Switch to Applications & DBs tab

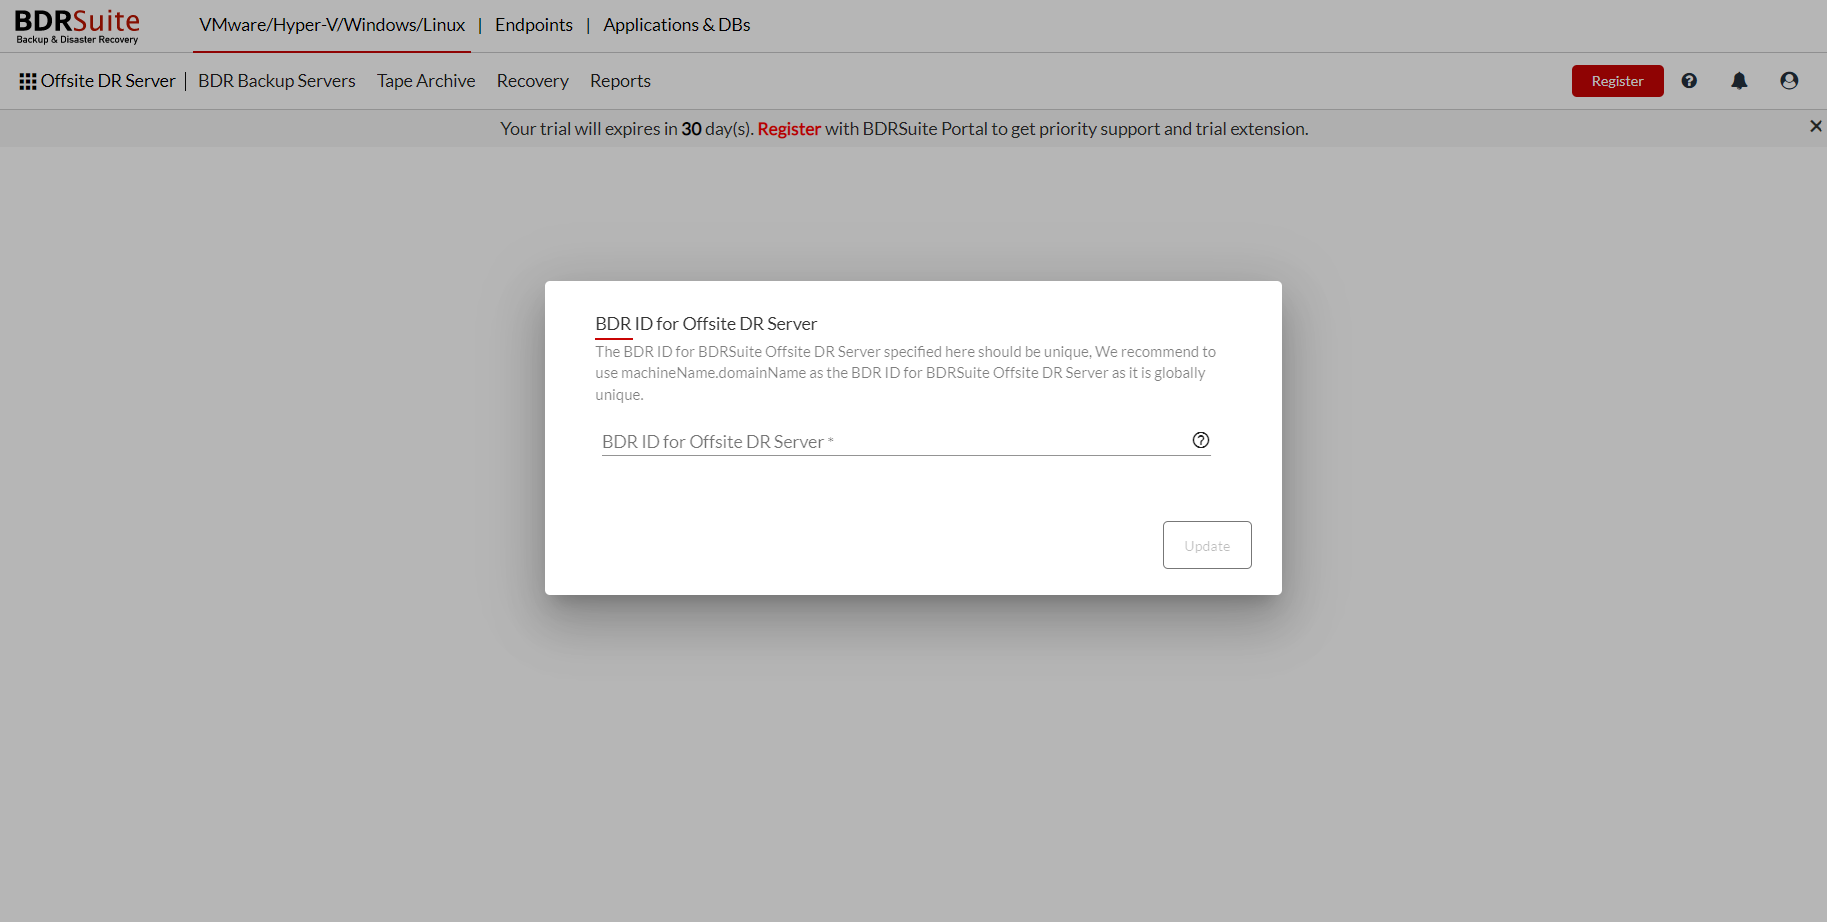click(677, 25)
